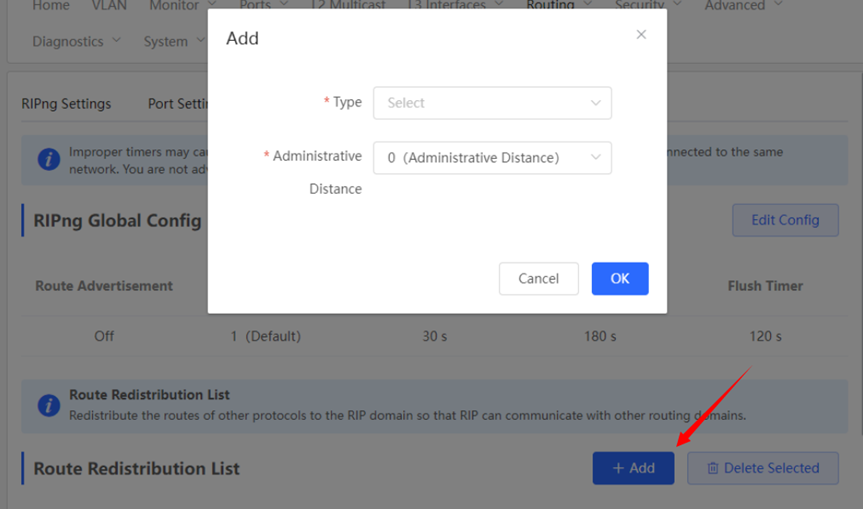Click Delete Selected trash button
Image resolution: width=863 pixels, height=509 pixels.
point(763,468)
